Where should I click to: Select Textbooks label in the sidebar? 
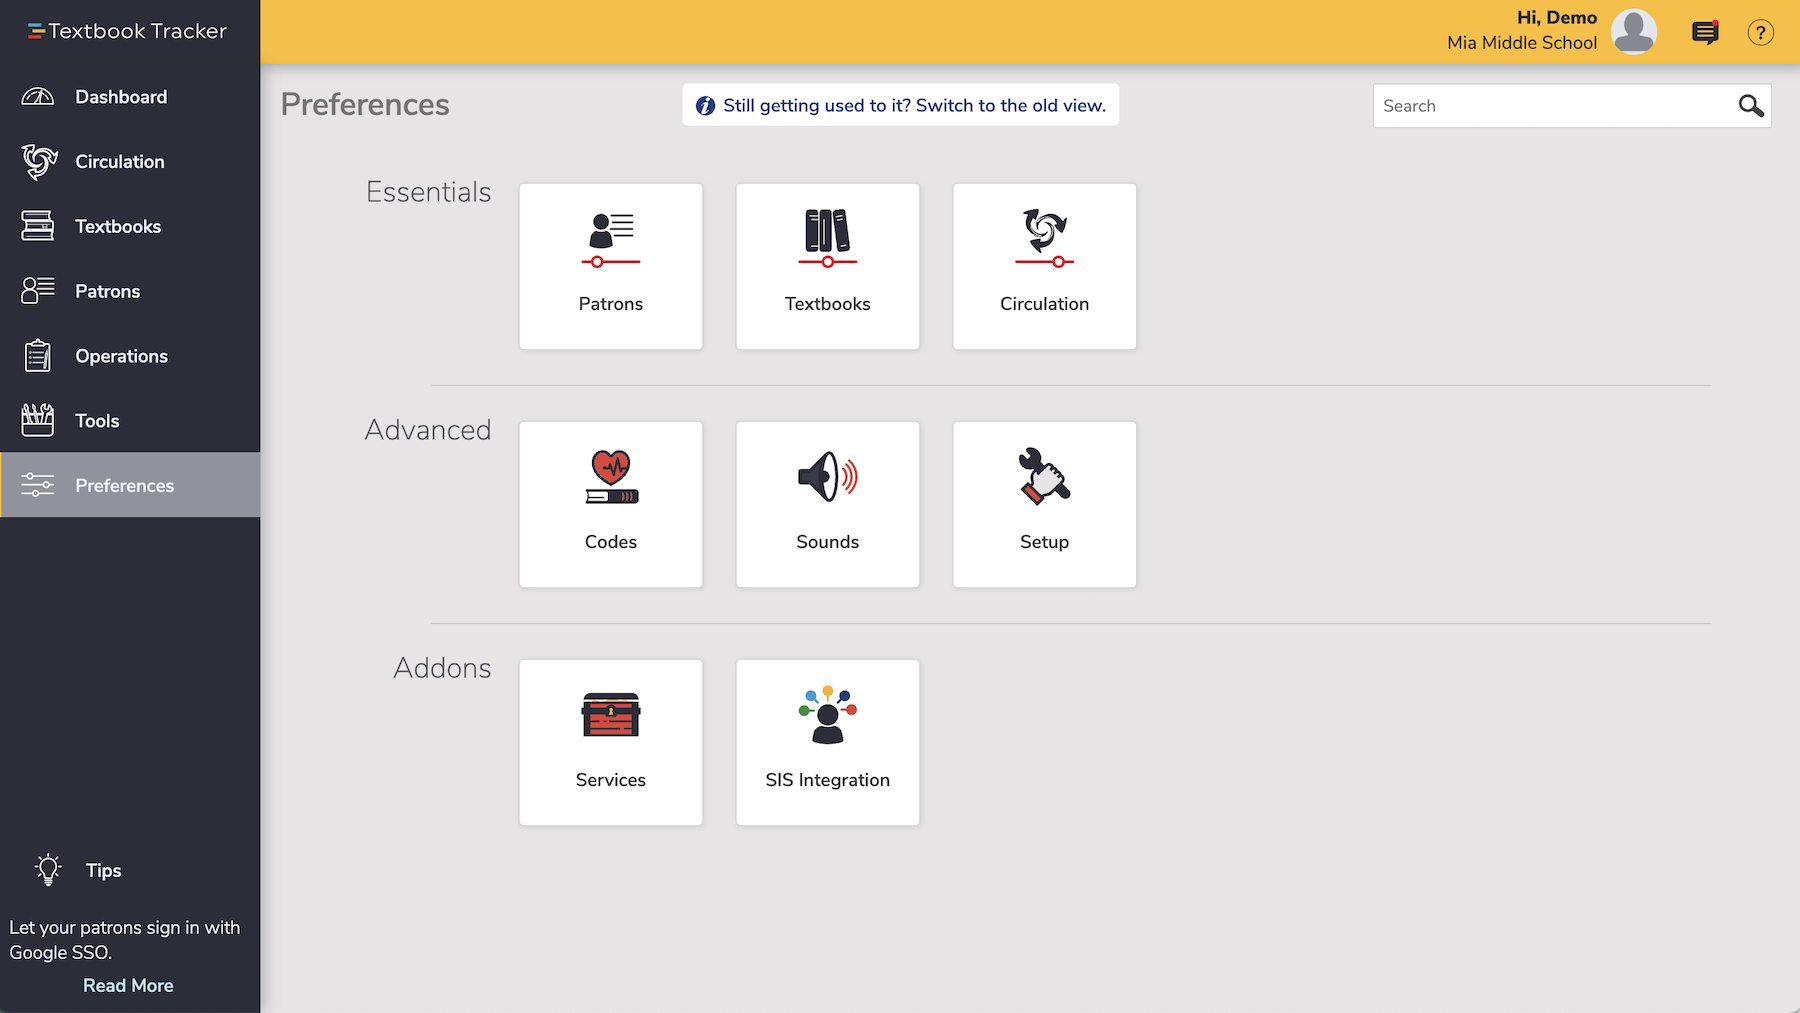[x=118, y=227]
